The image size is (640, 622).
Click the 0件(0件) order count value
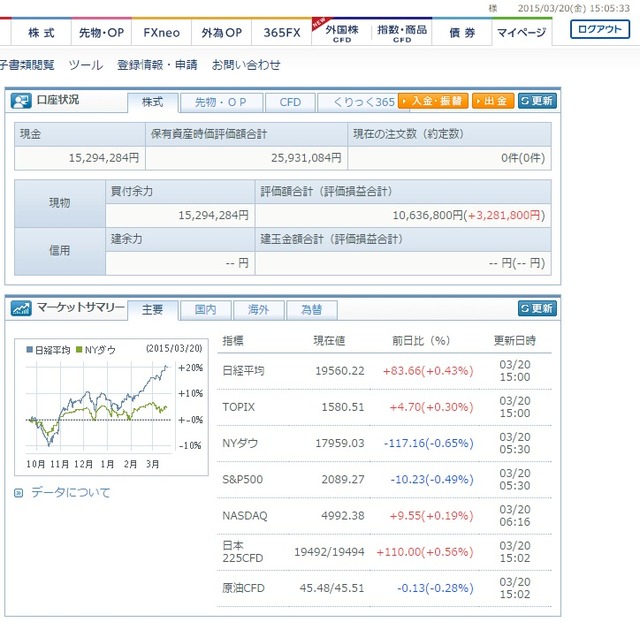point(523,158)
